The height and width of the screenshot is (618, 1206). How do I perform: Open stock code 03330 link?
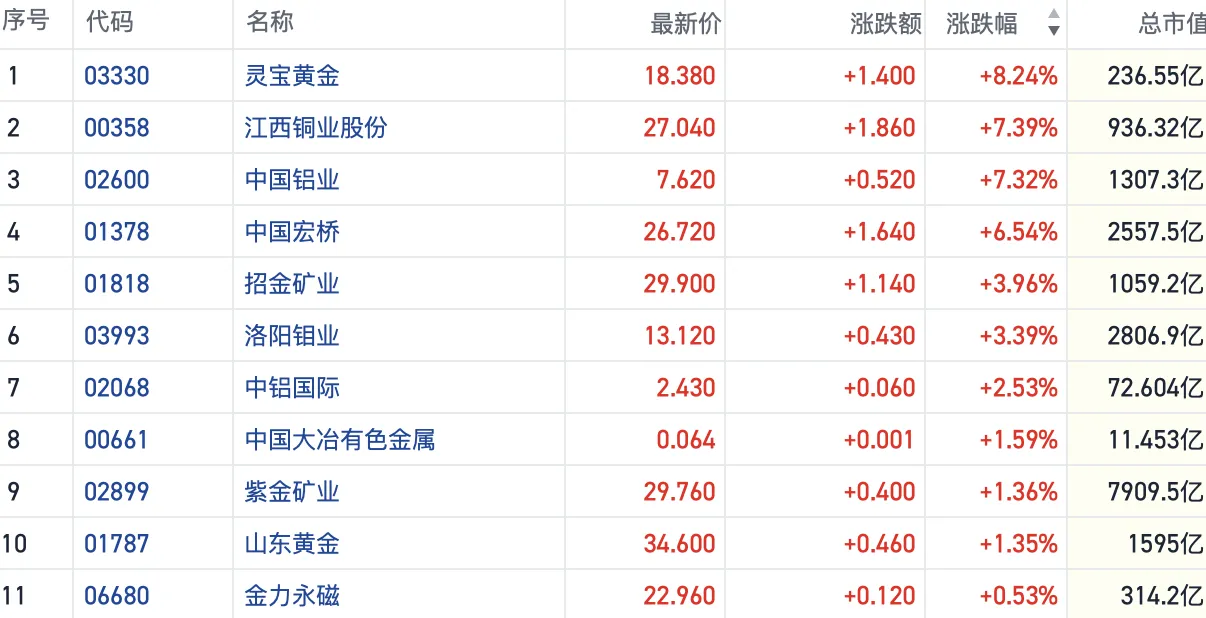click(116, 76)
